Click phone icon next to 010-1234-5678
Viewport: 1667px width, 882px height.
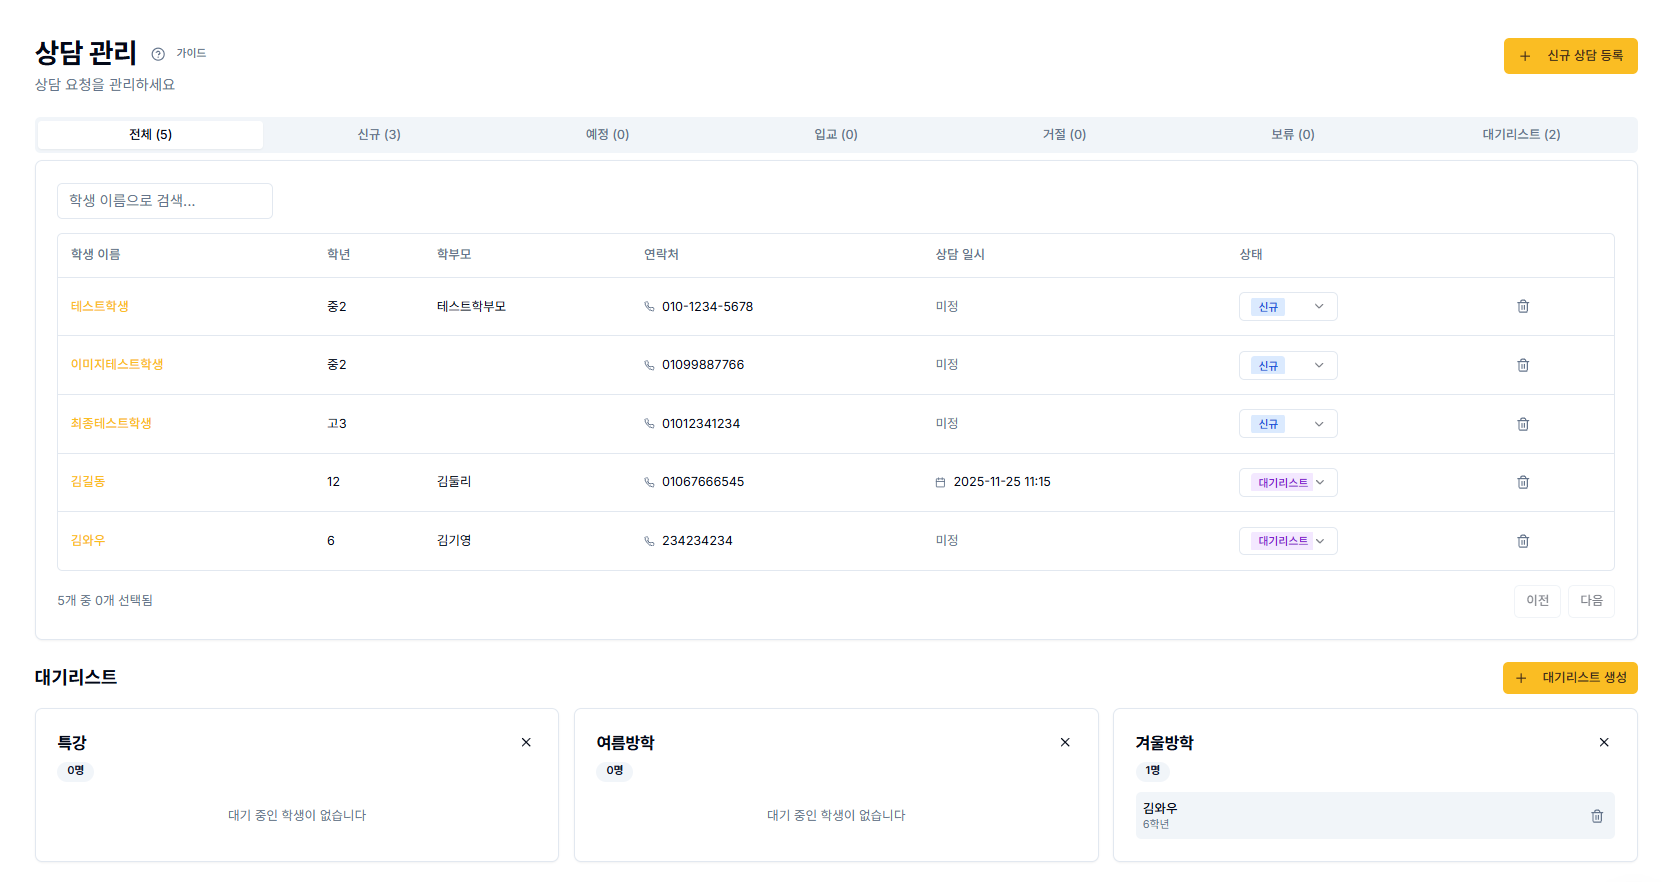[649, 307]
